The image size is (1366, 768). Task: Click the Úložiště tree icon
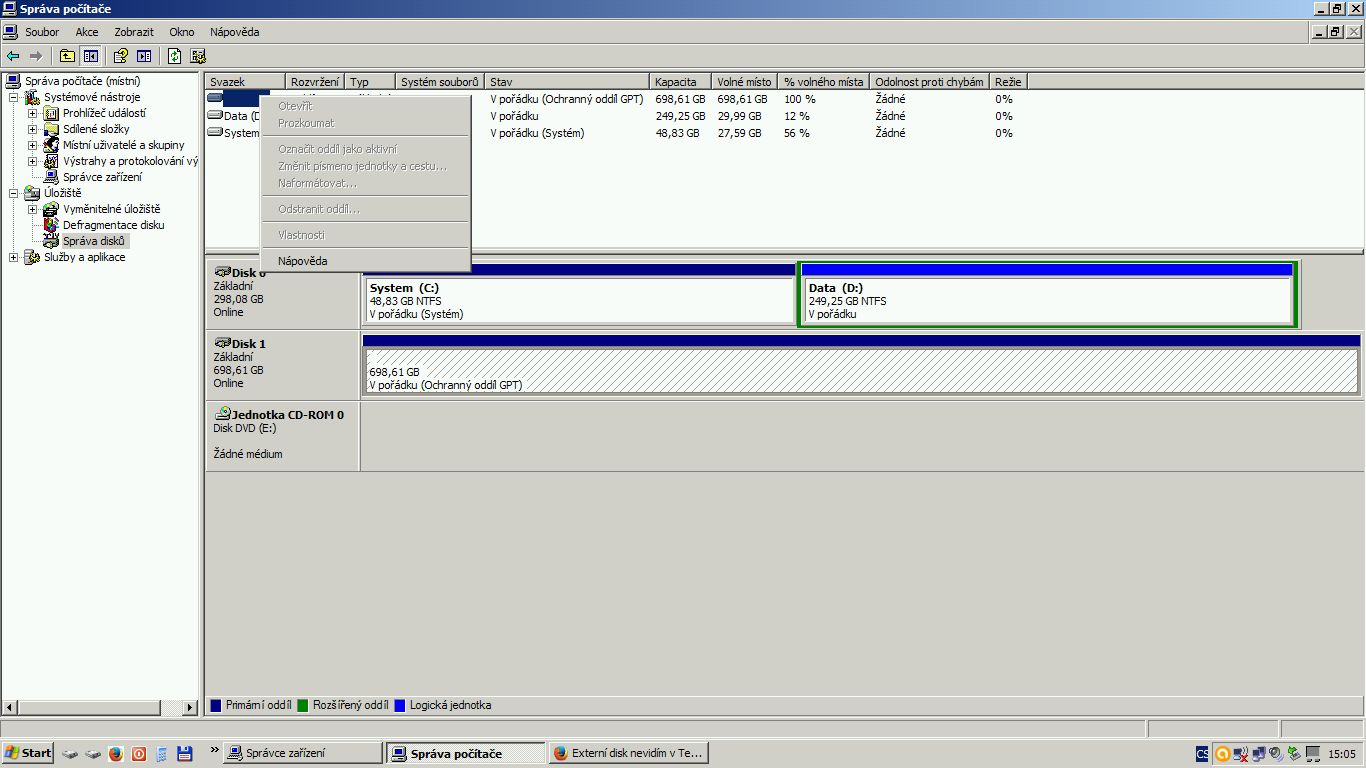pos(33,193)
